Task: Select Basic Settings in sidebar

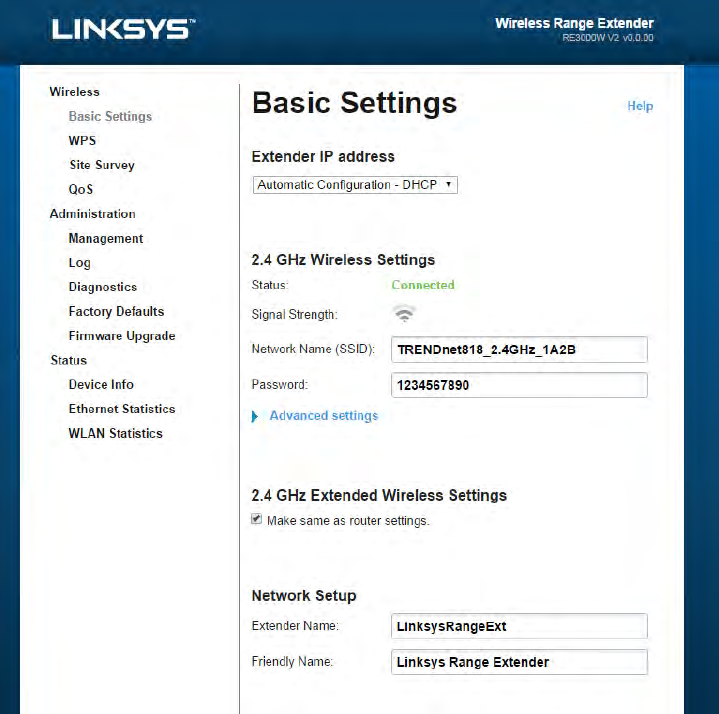Action: tap(110, 116)
